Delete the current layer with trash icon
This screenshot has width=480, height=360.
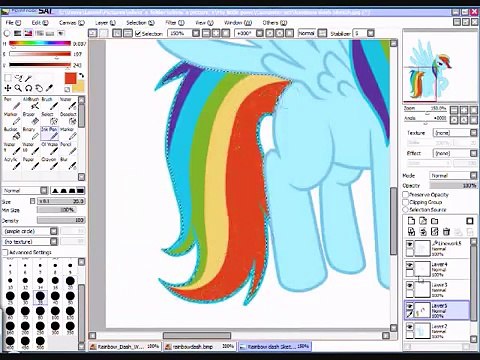click(446, 231)
